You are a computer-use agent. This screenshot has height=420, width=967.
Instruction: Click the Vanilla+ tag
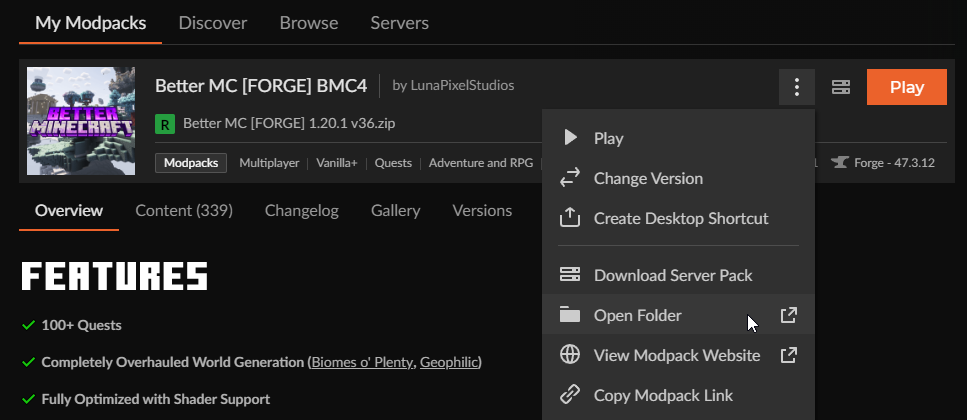click(337, 163)
